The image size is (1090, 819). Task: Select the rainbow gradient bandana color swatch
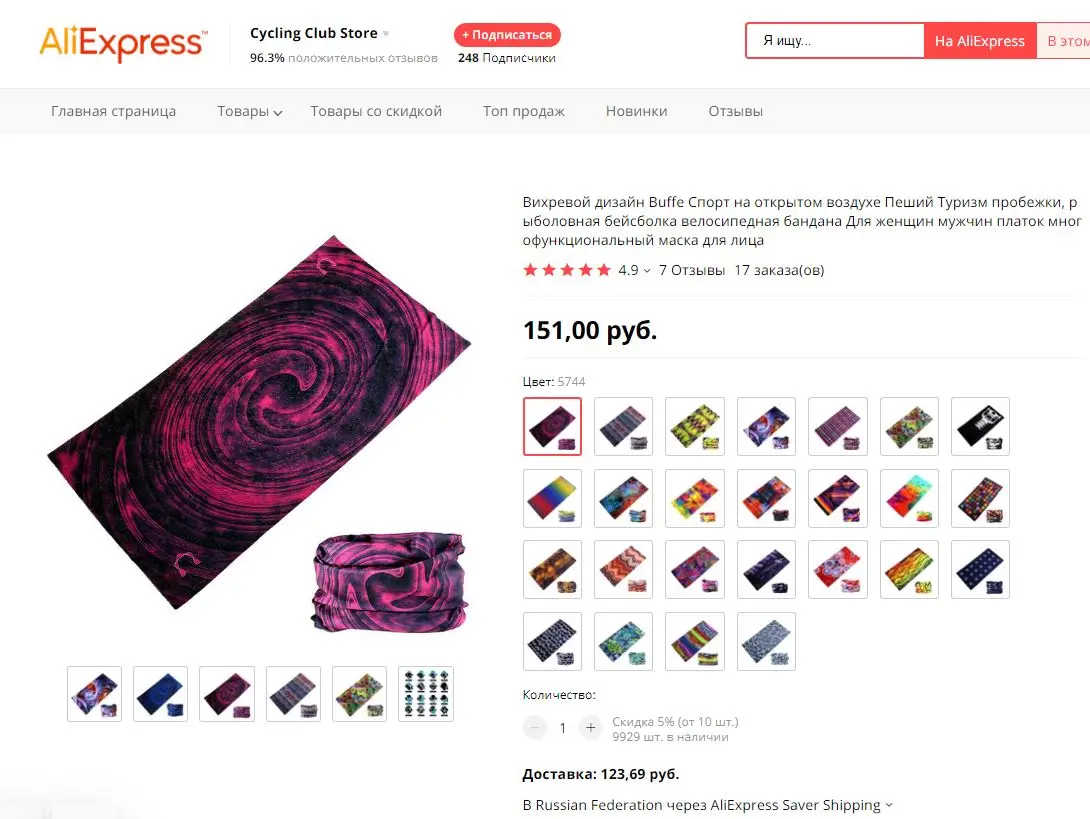point(552,498)
